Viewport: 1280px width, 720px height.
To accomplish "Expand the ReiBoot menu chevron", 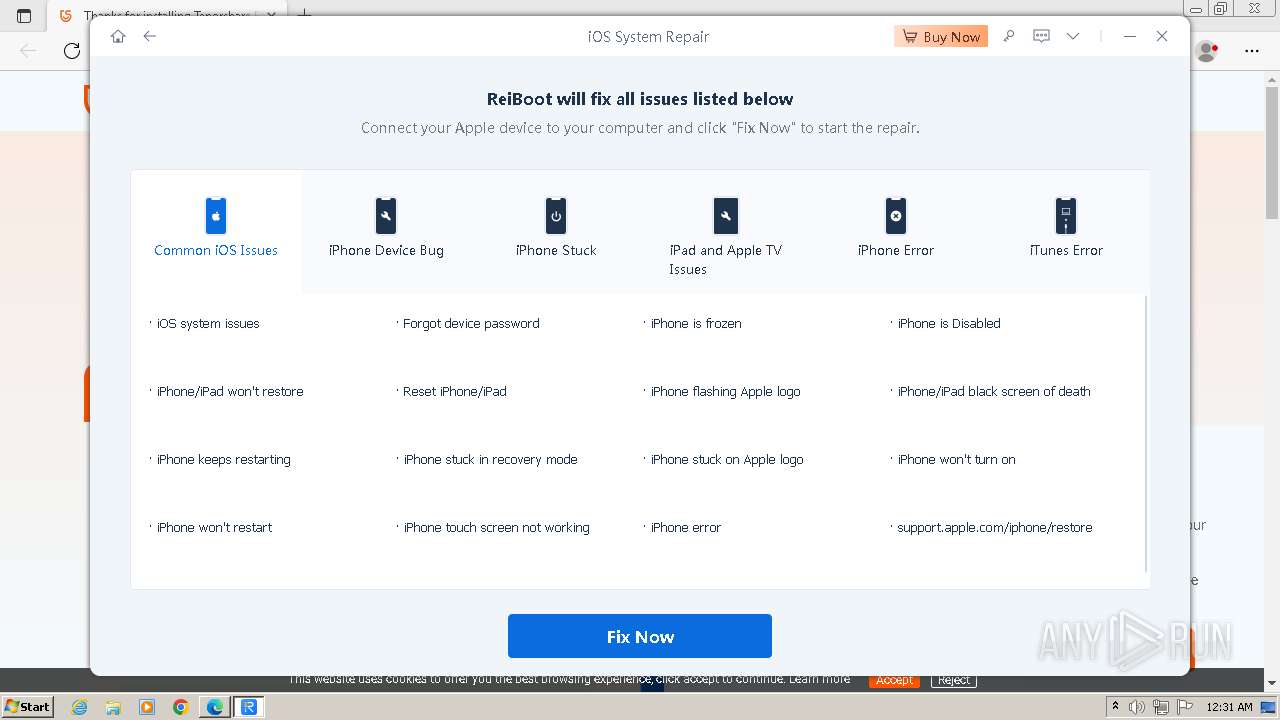I will (1073, 36).
